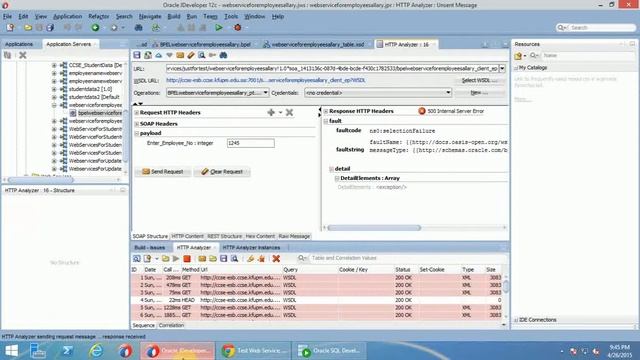Click the refresh icon in Application Servers panel

pos(8,55)
